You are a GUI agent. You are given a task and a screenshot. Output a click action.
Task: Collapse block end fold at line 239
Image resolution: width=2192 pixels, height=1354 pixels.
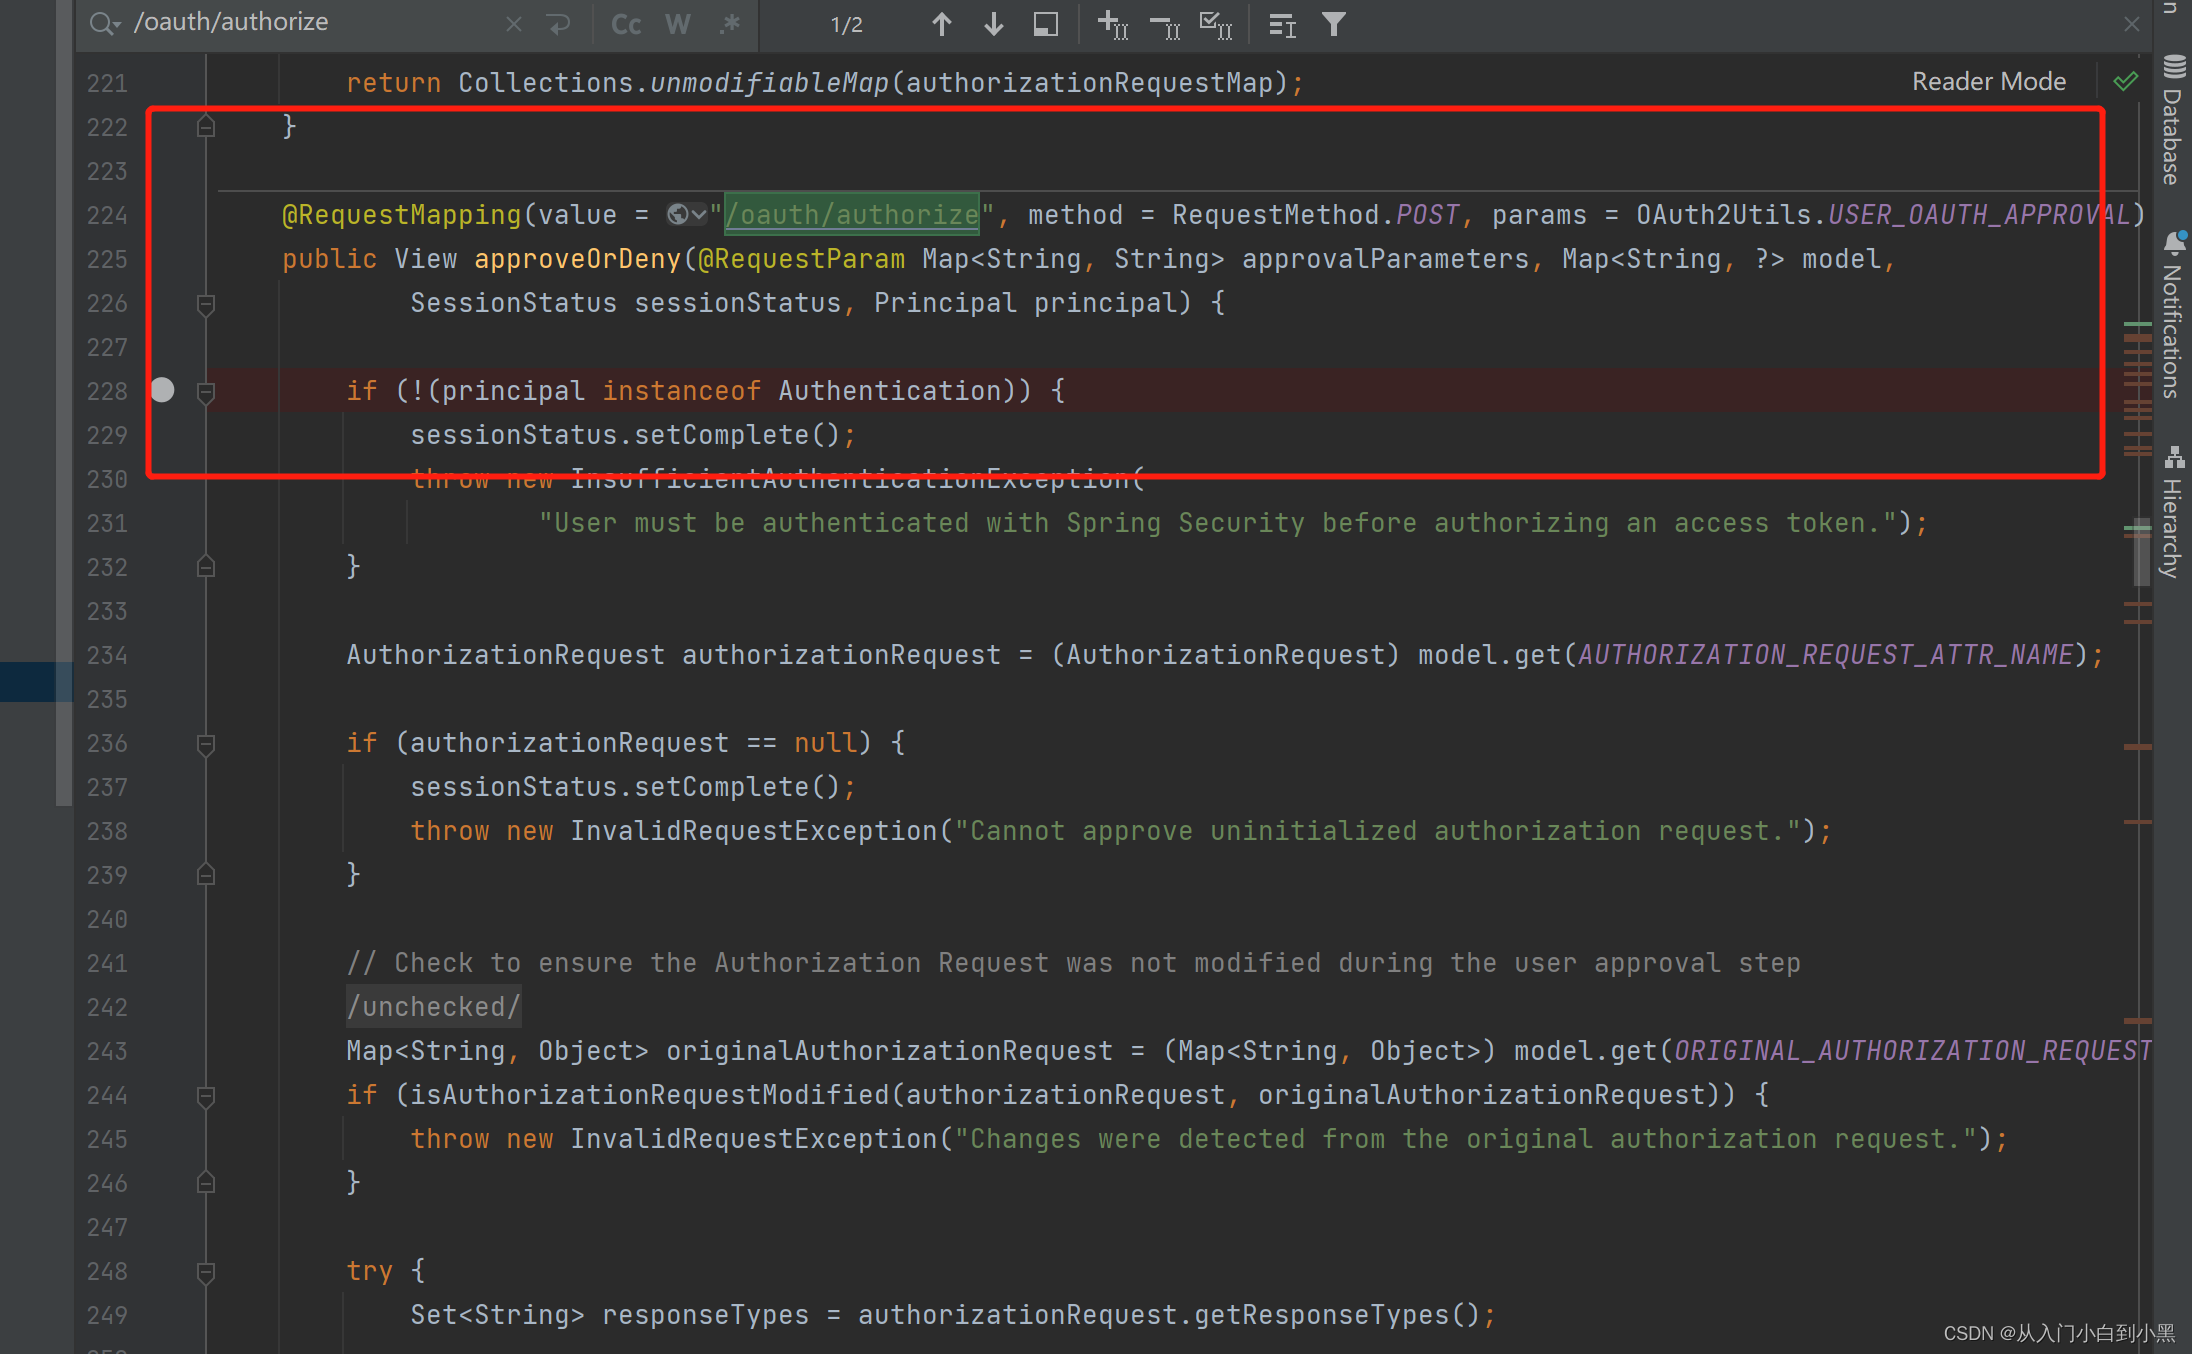point(206,875)
